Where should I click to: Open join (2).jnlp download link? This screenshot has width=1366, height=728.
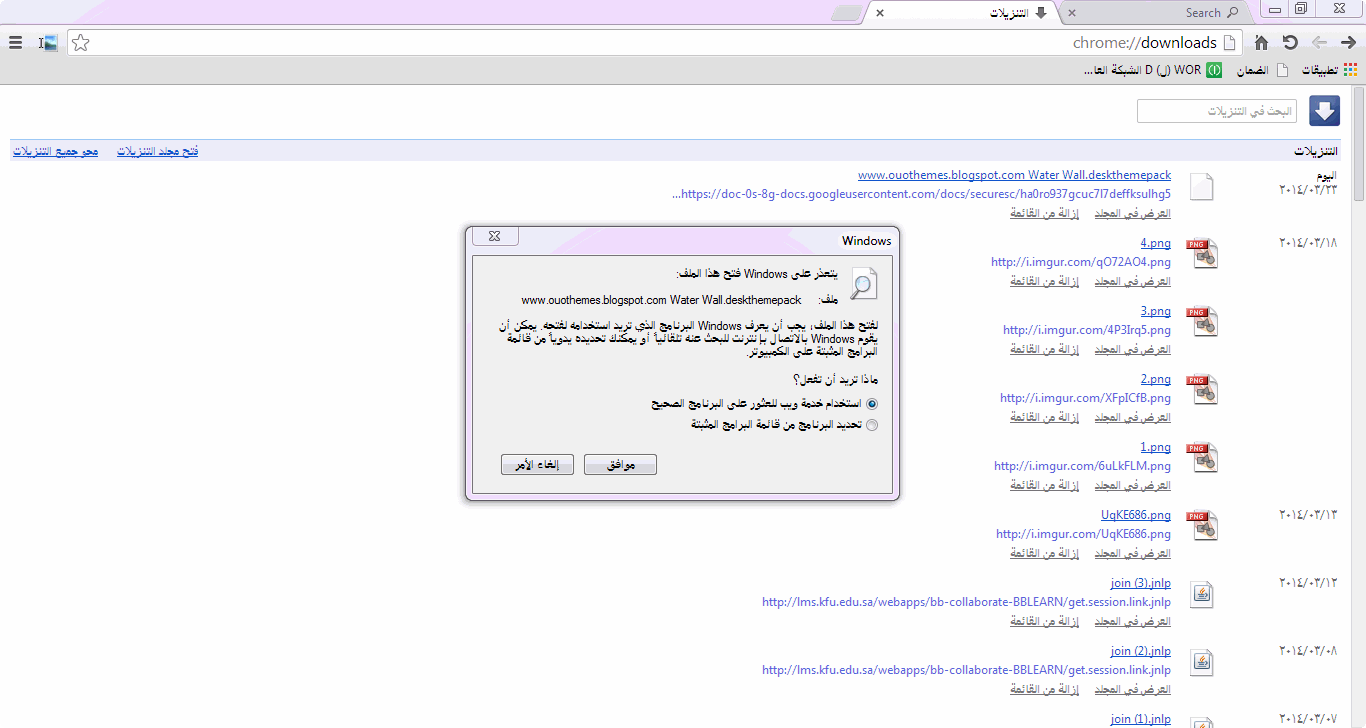pos(1141,651)
